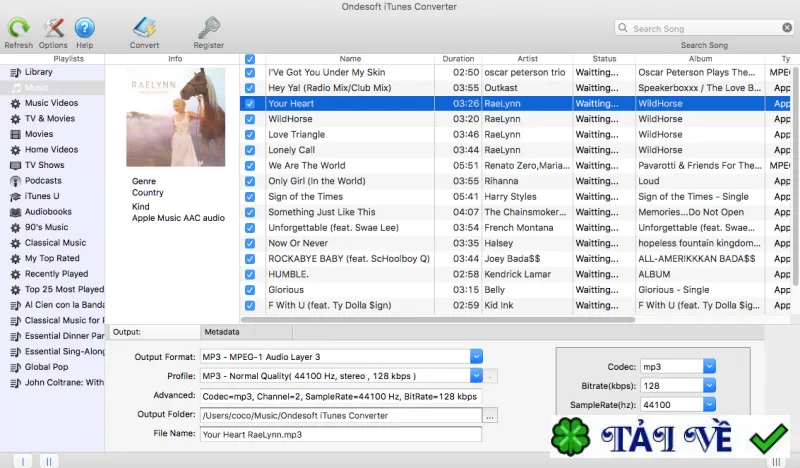
Task: Open the iTunes U playlist icon
Action: pos(16,196)
